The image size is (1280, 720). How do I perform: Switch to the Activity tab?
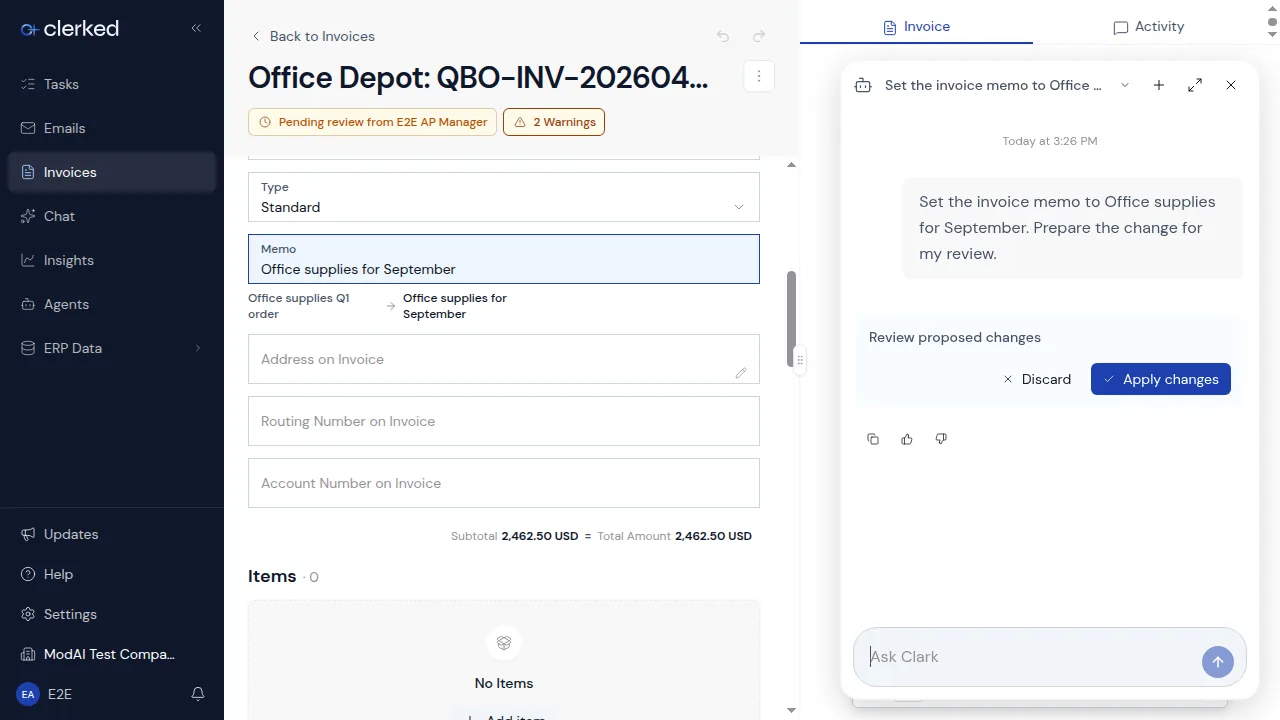[x=1148, y=27]
